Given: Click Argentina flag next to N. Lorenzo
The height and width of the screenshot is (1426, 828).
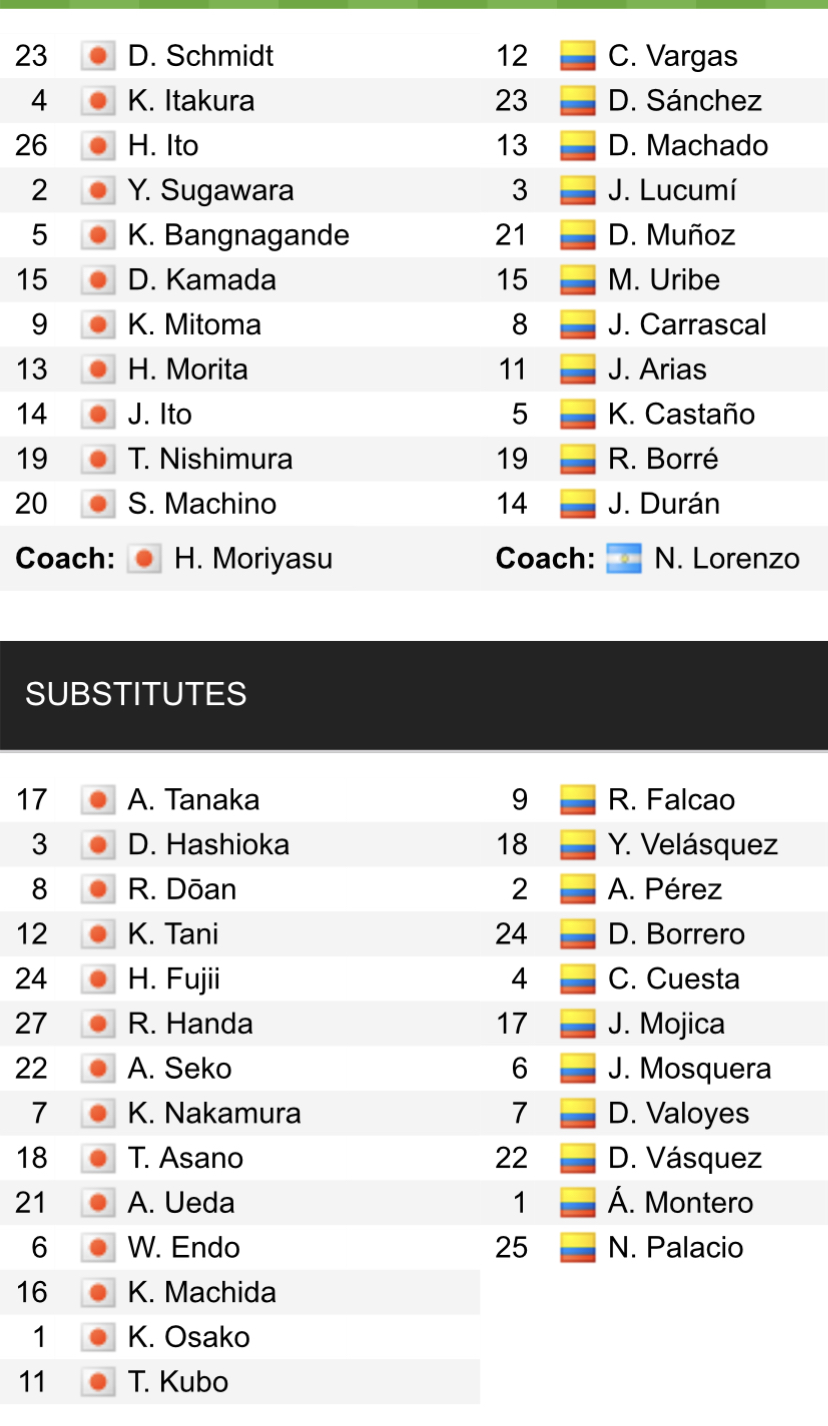Looking at the screenshot, I should tap(623, 558).
